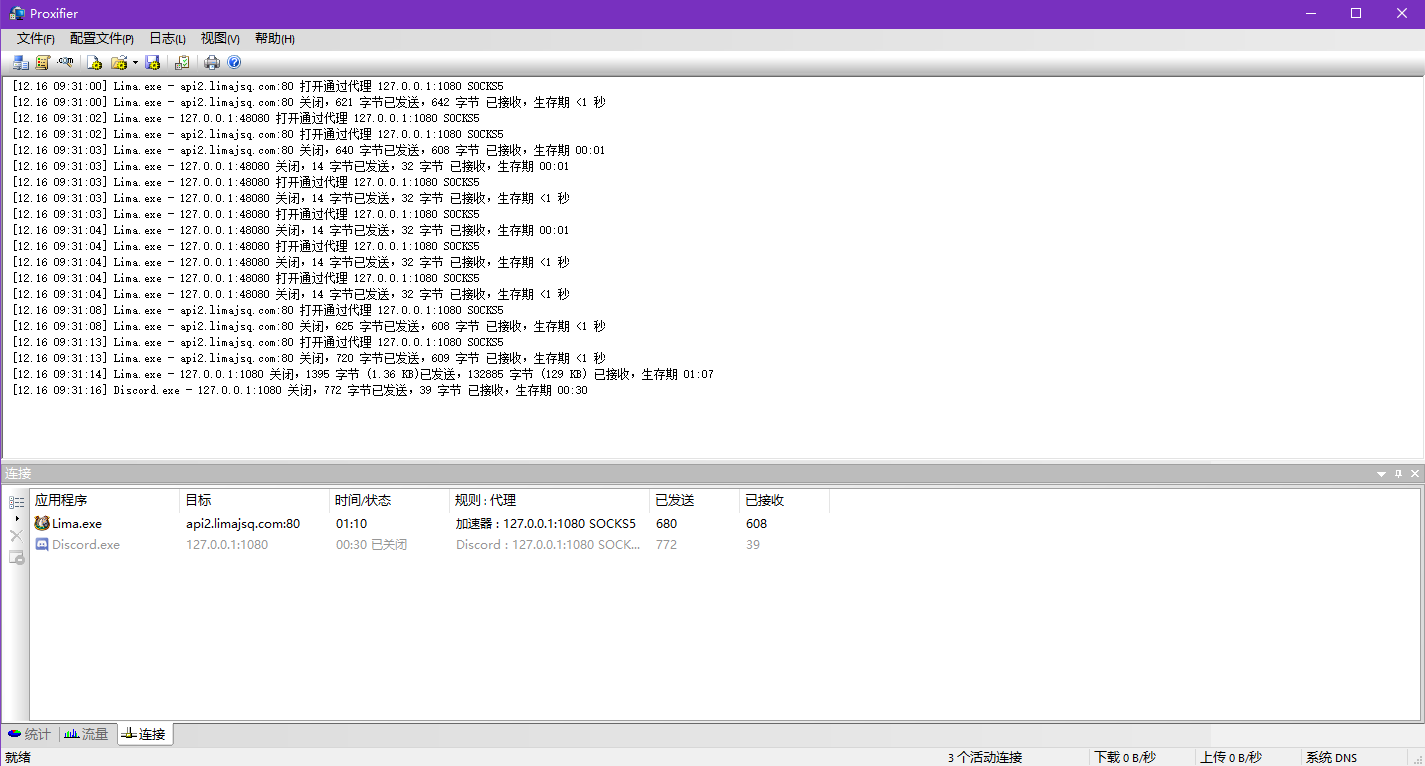Click the clipboard checklist toolbar icon
This screenshot has width=1425, height=766.
[182, 62]
